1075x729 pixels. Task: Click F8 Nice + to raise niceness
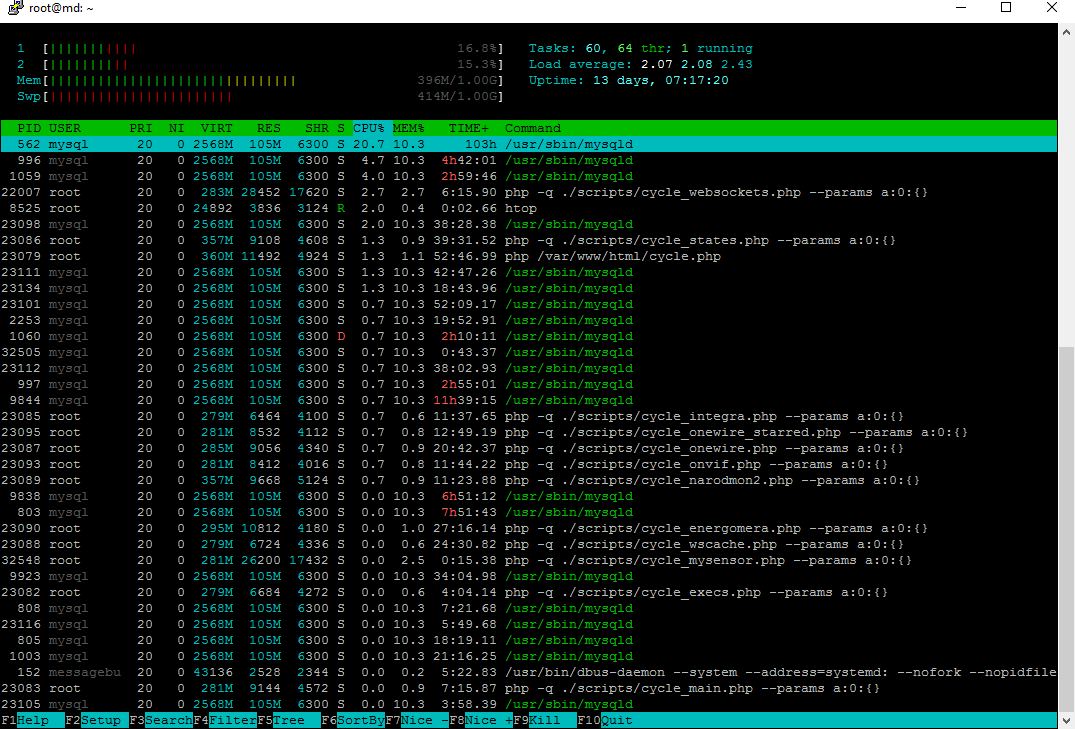click(x=481, y=720)
